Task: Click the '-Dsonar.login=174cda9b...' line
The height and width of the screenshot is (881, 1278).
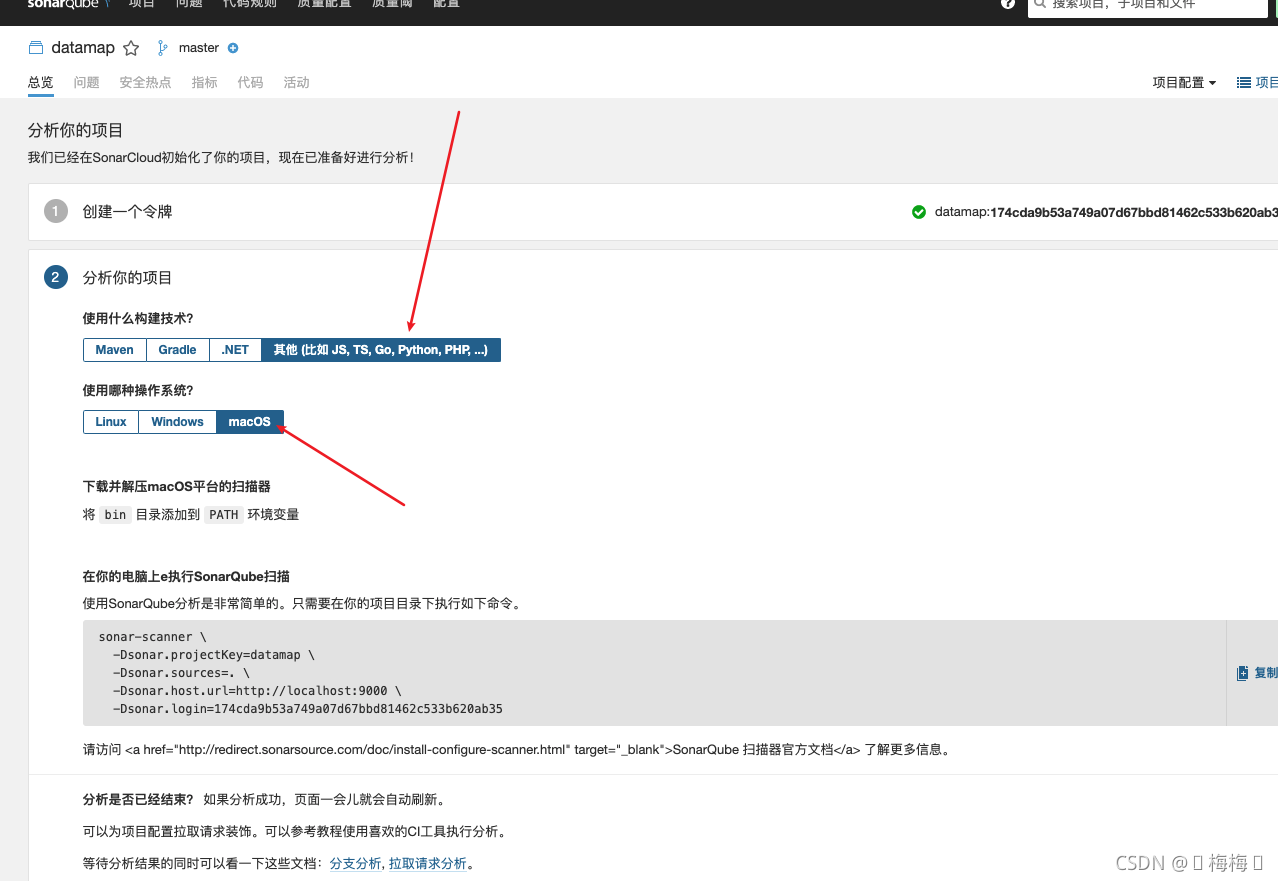Action: pos(308,709)
